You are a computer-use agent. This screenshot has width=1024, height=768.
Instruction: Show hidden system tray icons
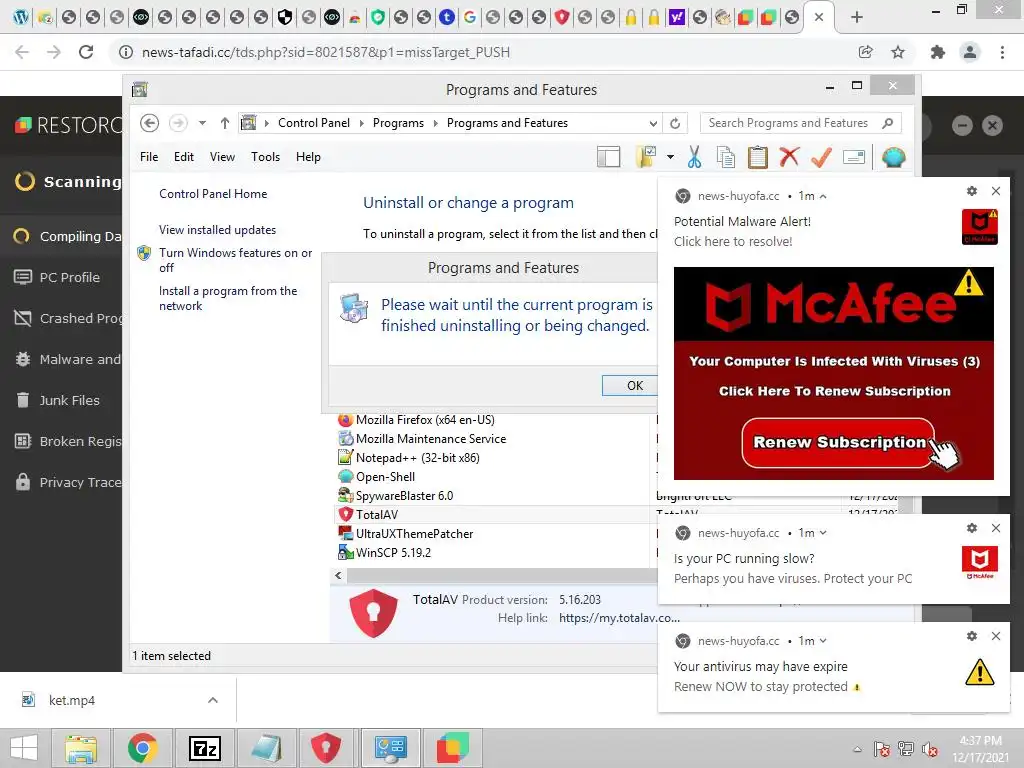tap(857, 749)
